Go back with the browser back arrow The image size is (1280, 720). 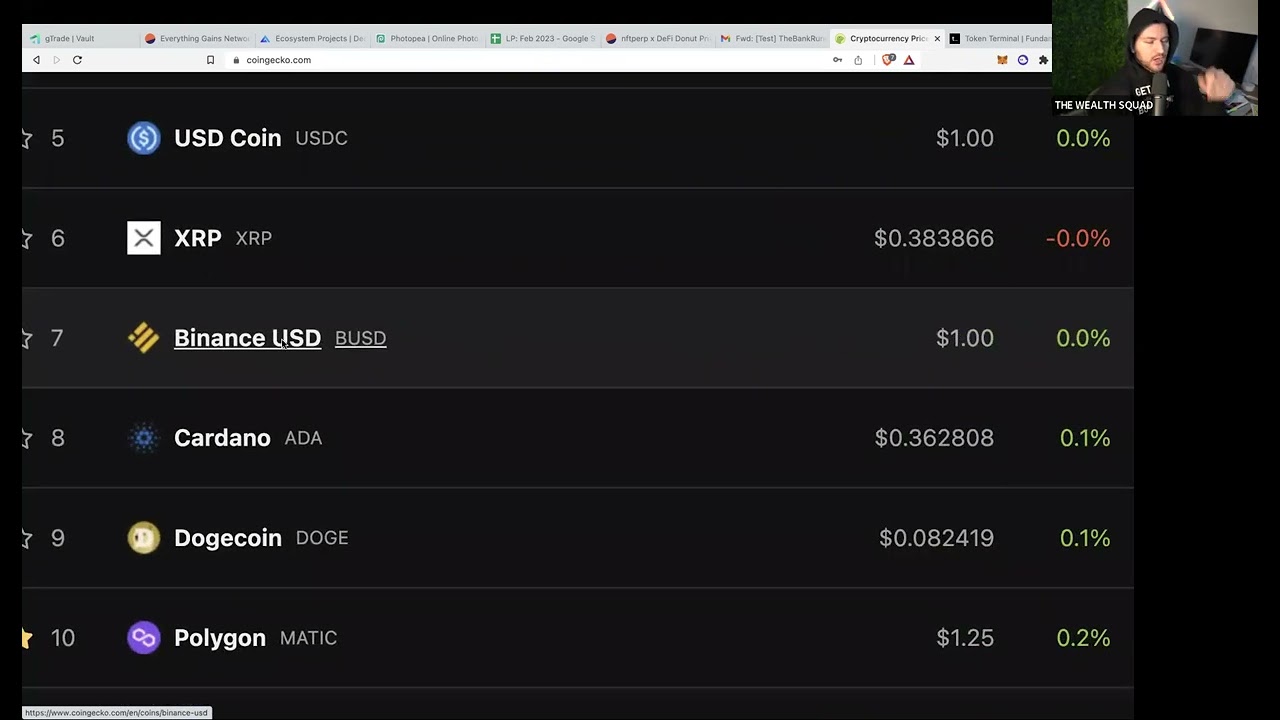pos(36,60)
